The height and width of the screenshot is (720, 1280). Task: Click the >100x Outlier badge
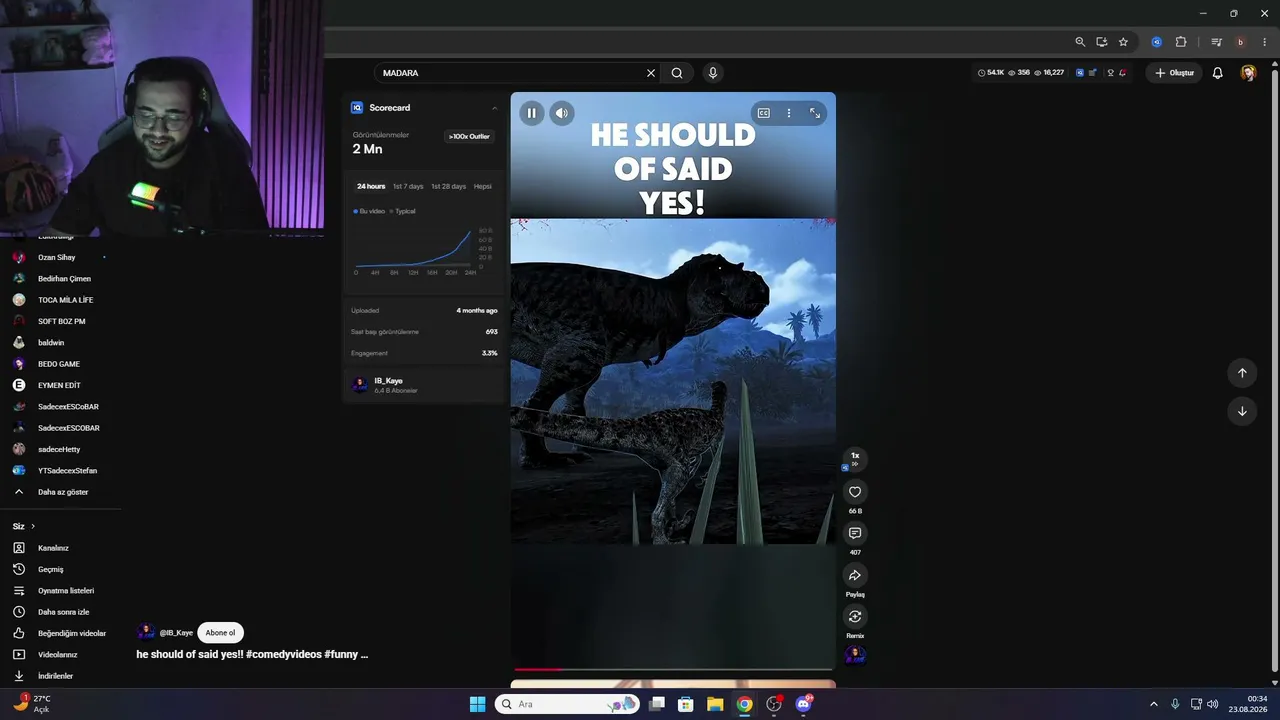[469, 136]
